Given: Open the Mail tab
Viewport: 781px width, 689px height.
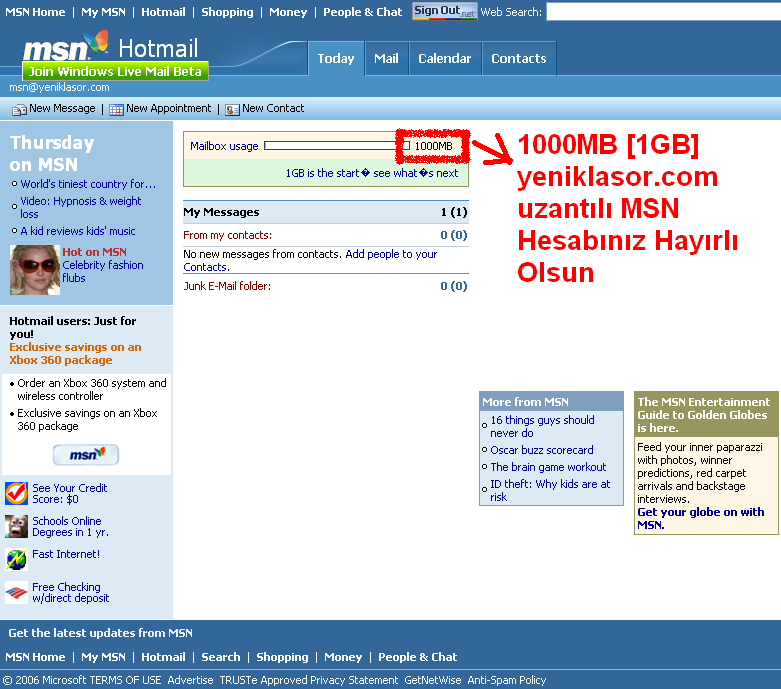Looking at the screenshot, I should (x=386, y=59).
